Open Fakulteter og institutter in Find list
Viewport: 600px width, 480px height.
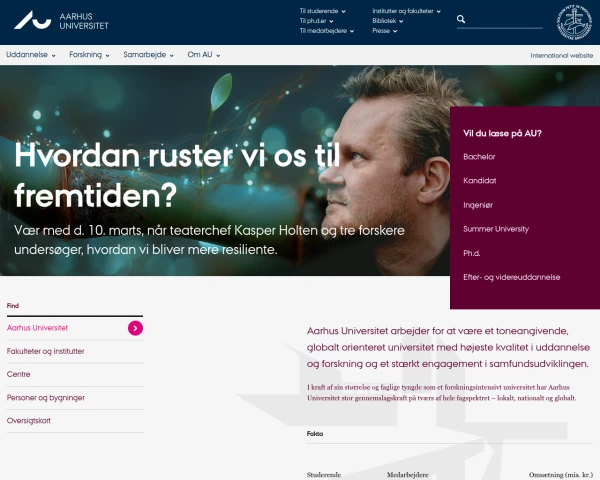(46, 351)
